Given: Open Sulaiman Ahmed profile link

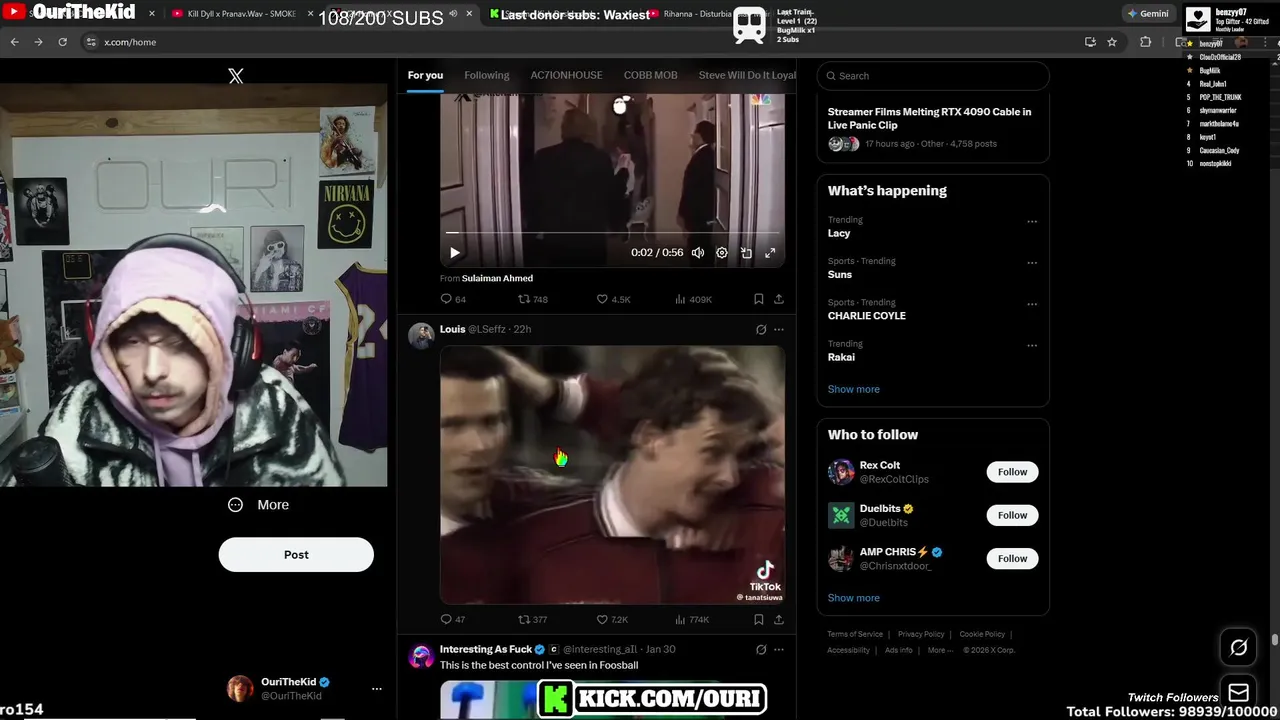Looking at the screenshot, I should point(497,278).
